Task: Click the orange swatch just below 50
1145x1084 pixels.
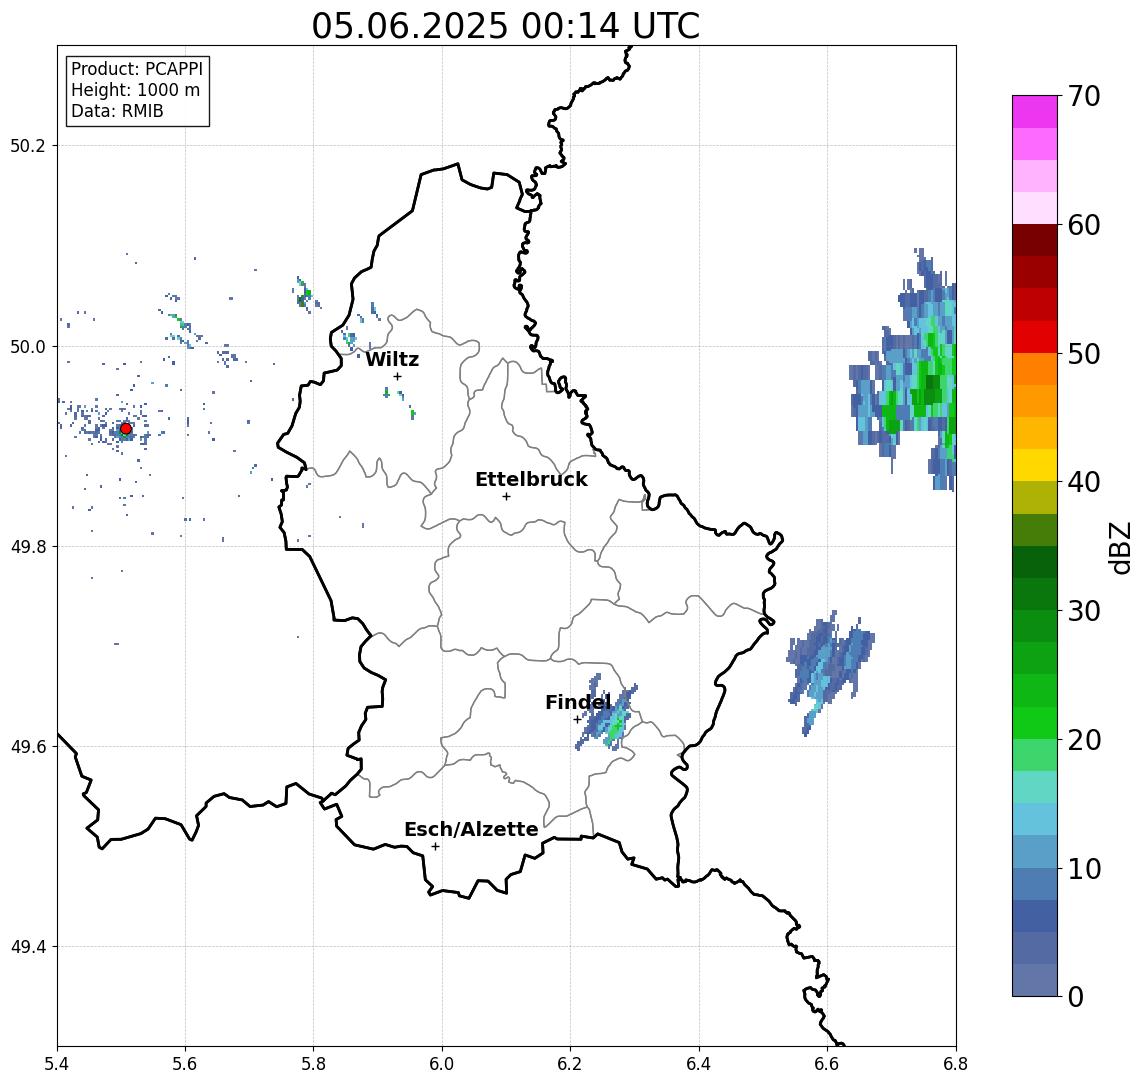Action: point(1035,369)
